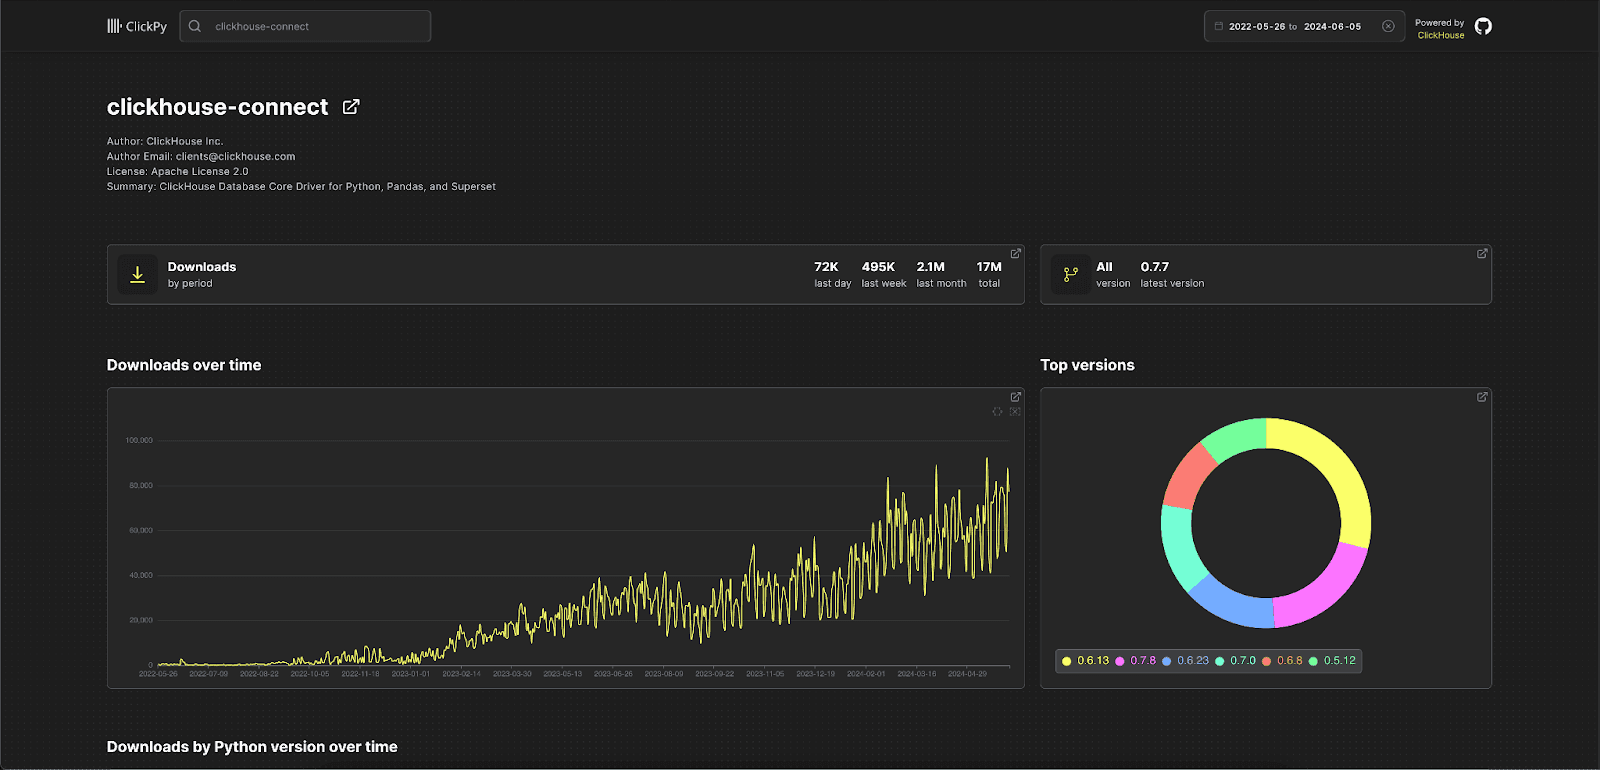Open the GitHub repository icon
This screenshot has height=770, width=1600.
coord(1483,26)
